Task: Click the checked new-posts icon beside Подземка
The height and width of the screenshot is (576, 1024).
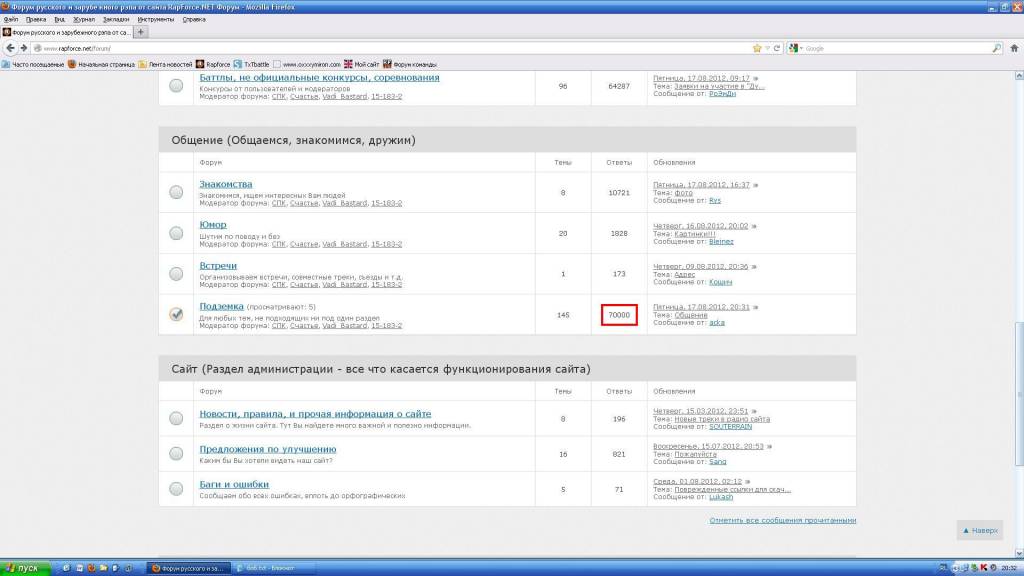Action: coord(176,314)
